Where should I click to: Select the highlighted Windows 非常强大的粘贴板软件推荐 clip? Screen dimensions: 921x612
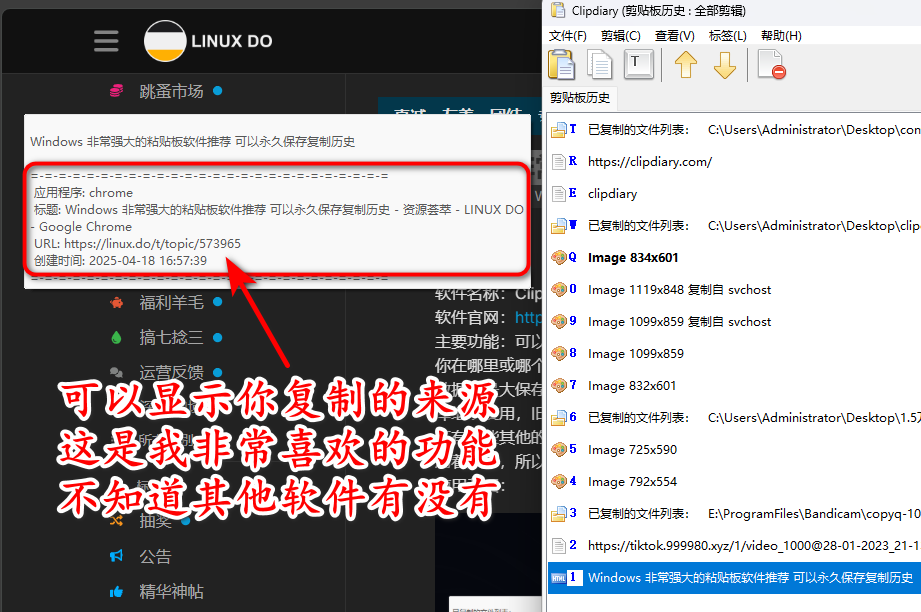(x=734, y=578)
